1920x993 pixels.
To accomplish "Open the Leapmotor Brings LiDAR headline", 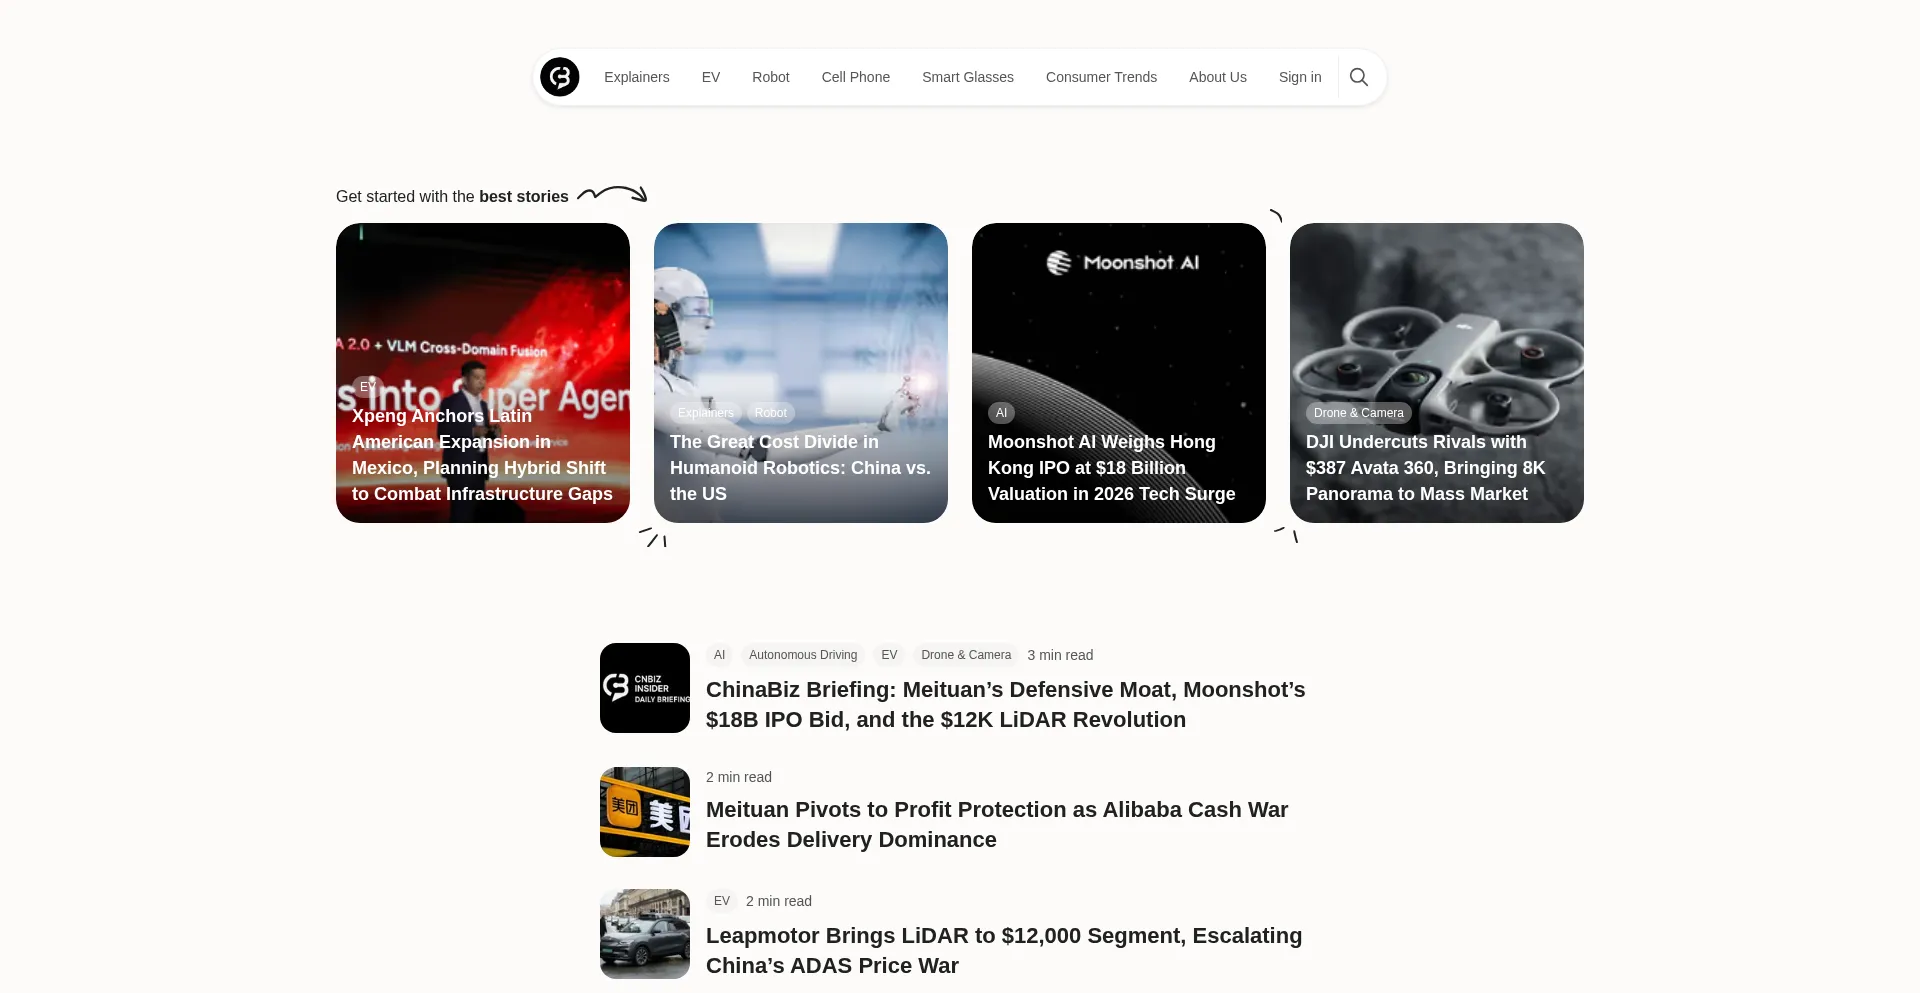I will (x=1004, y=951).
